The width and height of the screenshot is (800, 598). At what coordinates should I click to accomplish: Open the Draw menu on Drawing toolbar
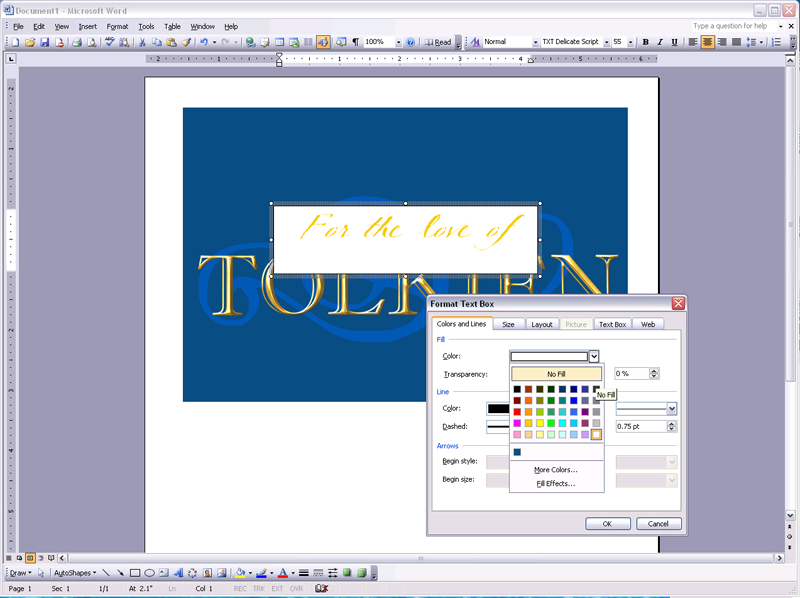tap(20, 573)
